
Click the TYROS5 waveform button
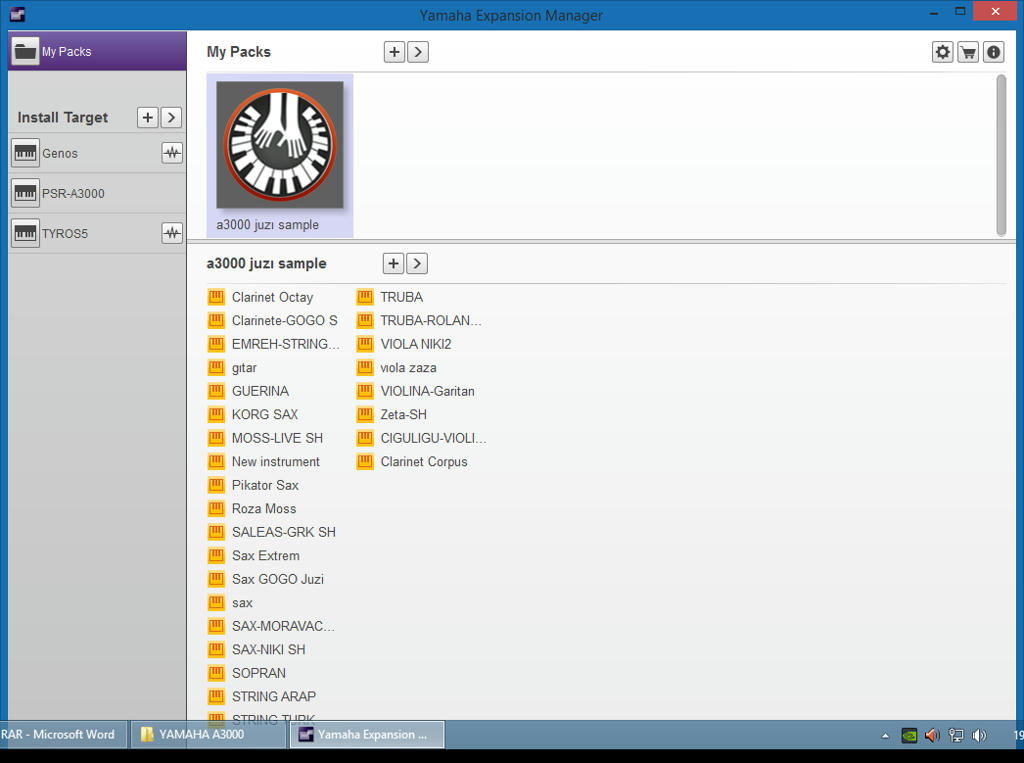tap(172, 233)
